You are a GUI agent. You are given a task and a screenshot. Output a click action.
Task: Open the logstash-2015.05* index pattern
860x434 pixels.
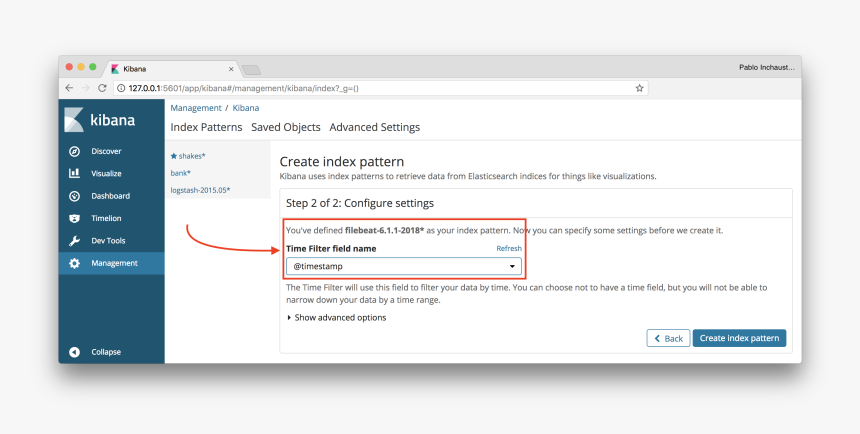pos(200,190)
